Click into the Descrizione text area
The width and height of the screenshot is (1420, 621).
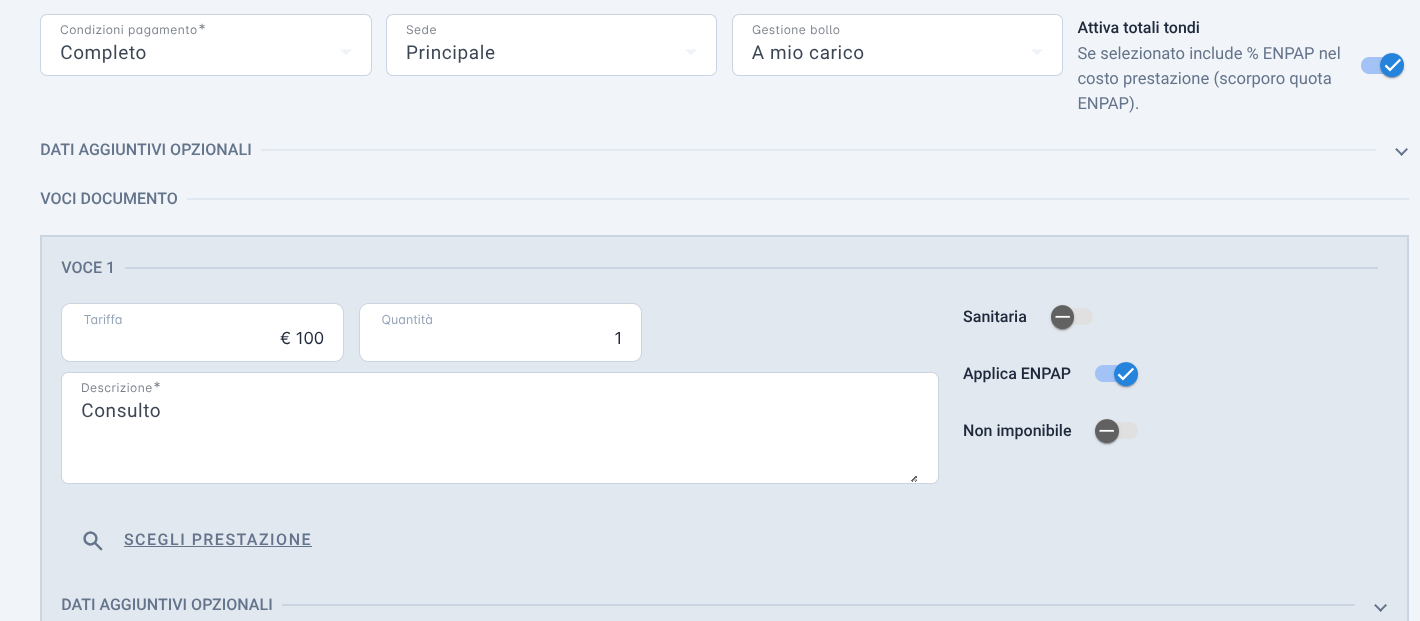(x=500, y=428)
